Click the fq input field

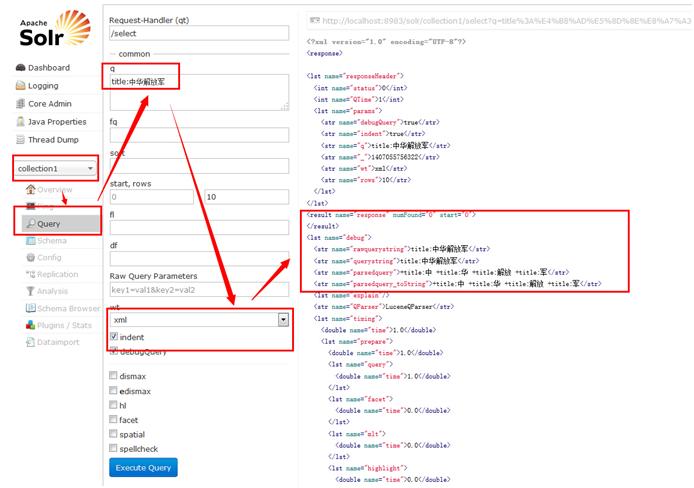199,135
